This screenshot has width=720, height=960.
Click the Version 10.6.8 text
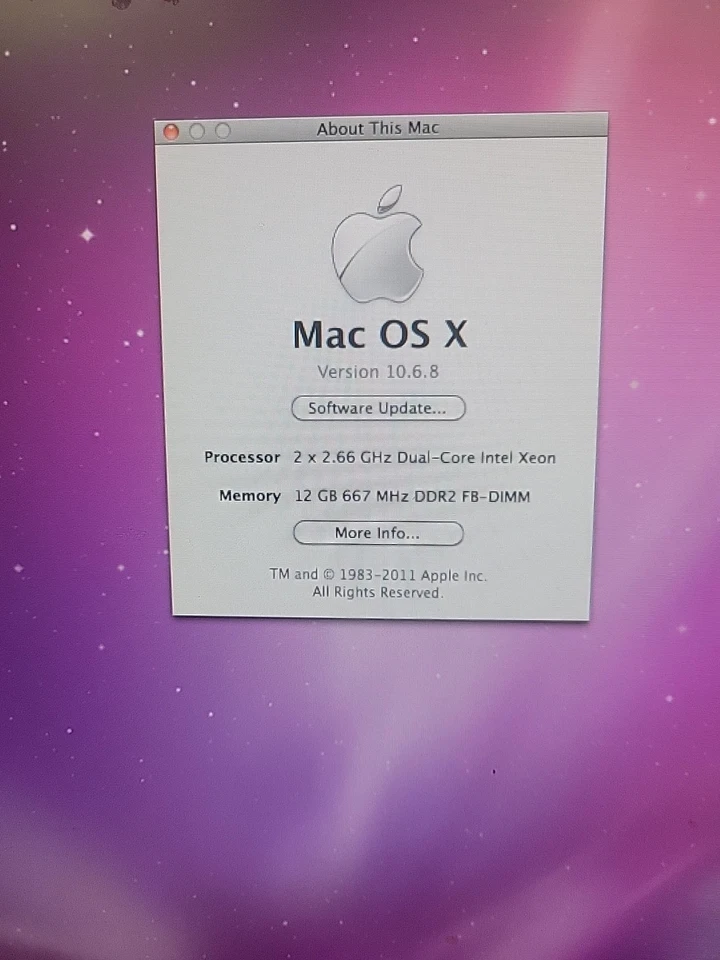point(378,372)
